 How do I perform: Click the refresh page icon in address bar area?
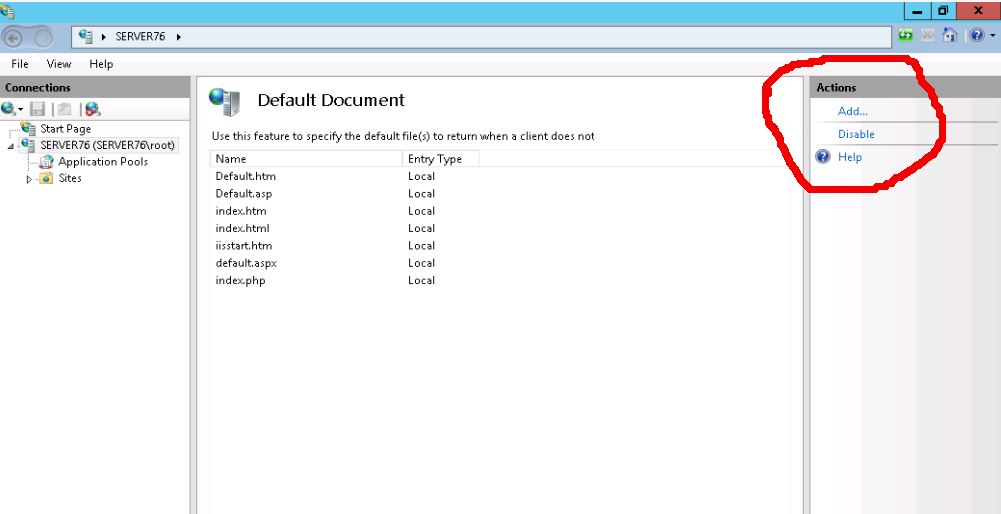[x=905, y=35]
